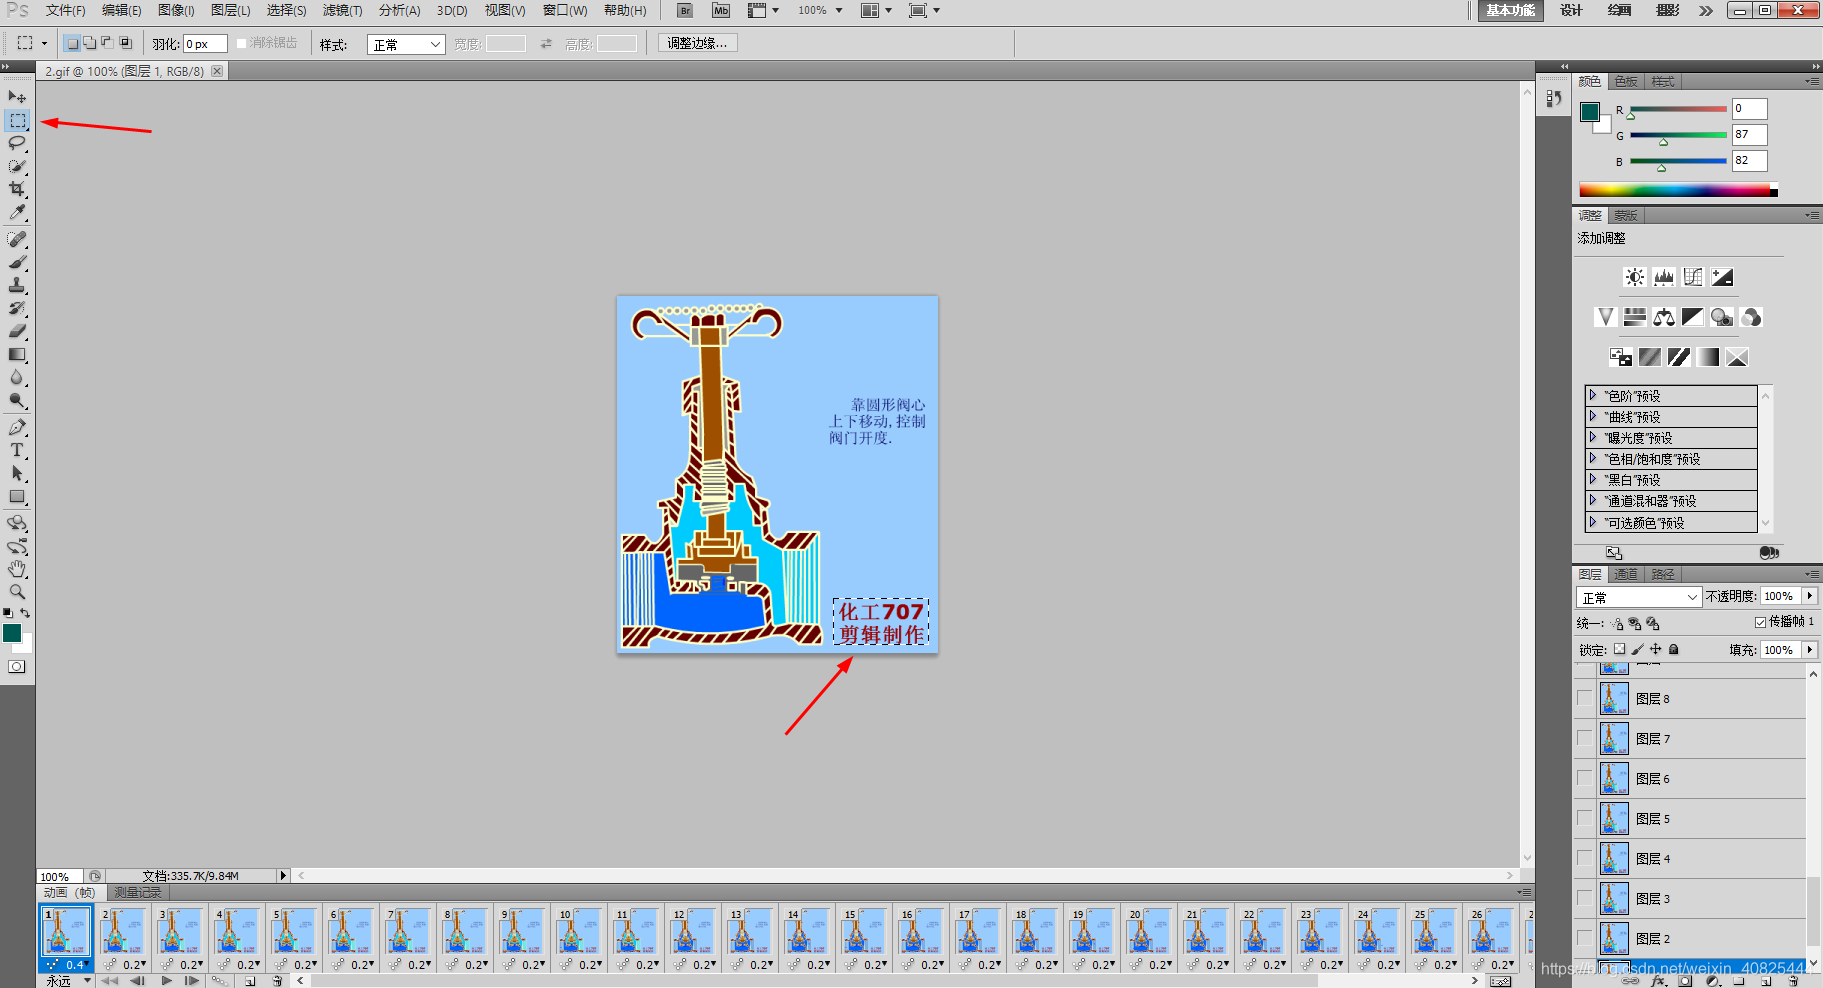Image resolution: width=1823 pixels, height=988 pixels.
Task: Select the Brush tool
Action: [x=17, y=262]
